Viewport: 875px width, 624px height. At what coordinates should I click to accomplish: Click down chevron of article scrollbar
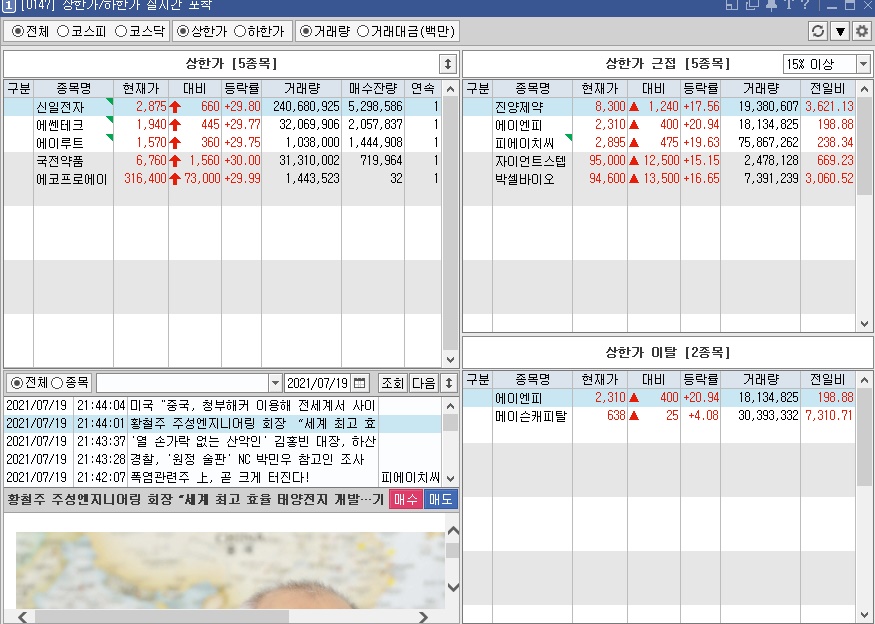coord(453,587)
